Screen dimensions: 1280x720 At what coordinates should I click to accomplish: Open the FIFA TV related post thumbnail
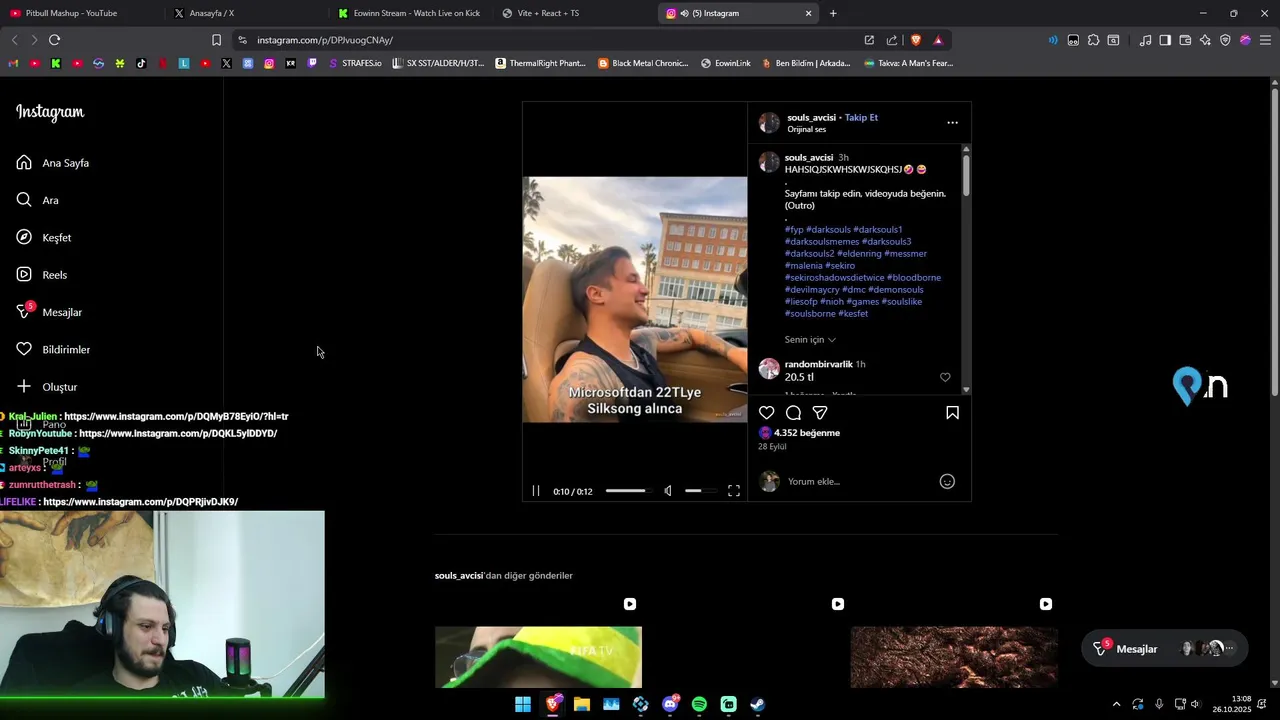[538, 657]
